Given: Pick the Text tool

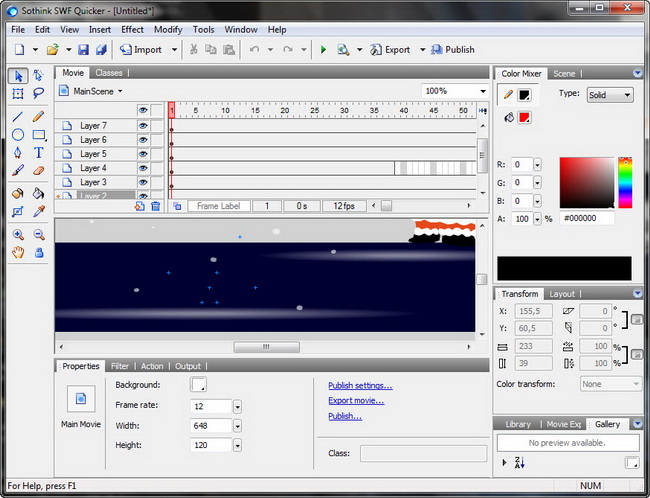Looking at the screenshot, I should point(39,152).
